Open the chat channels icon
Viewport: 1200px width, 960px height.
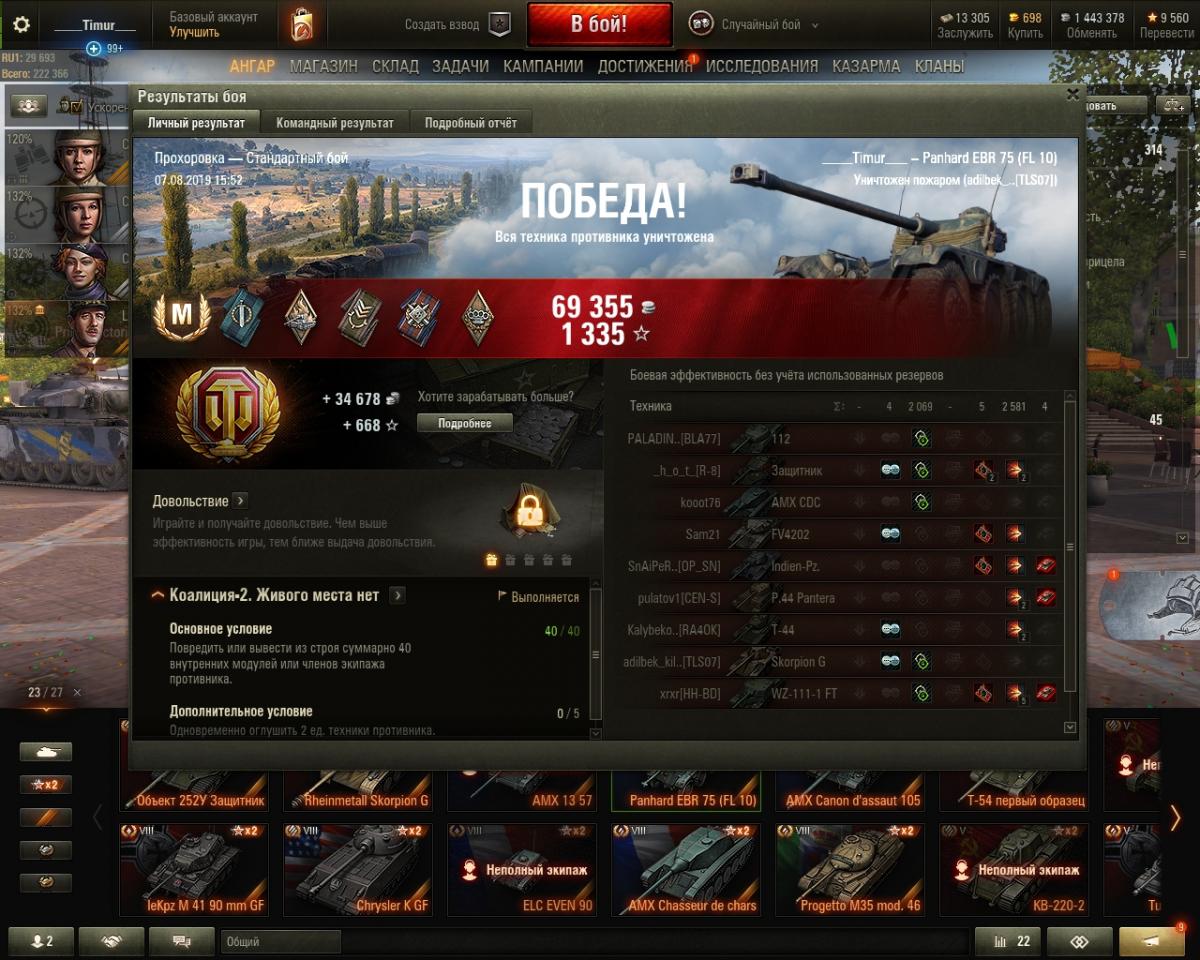pyautogui.click(x=182, y=941)
